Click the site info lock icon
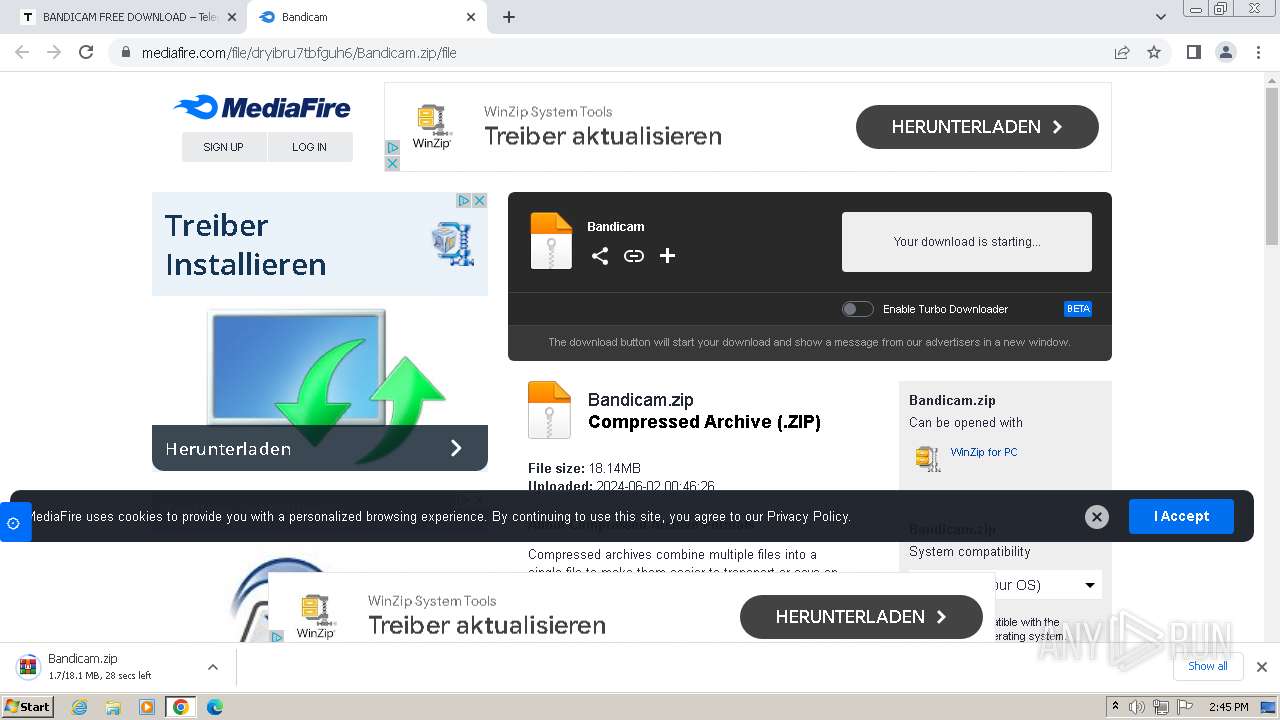1280x720 pixels. [125, 53]
